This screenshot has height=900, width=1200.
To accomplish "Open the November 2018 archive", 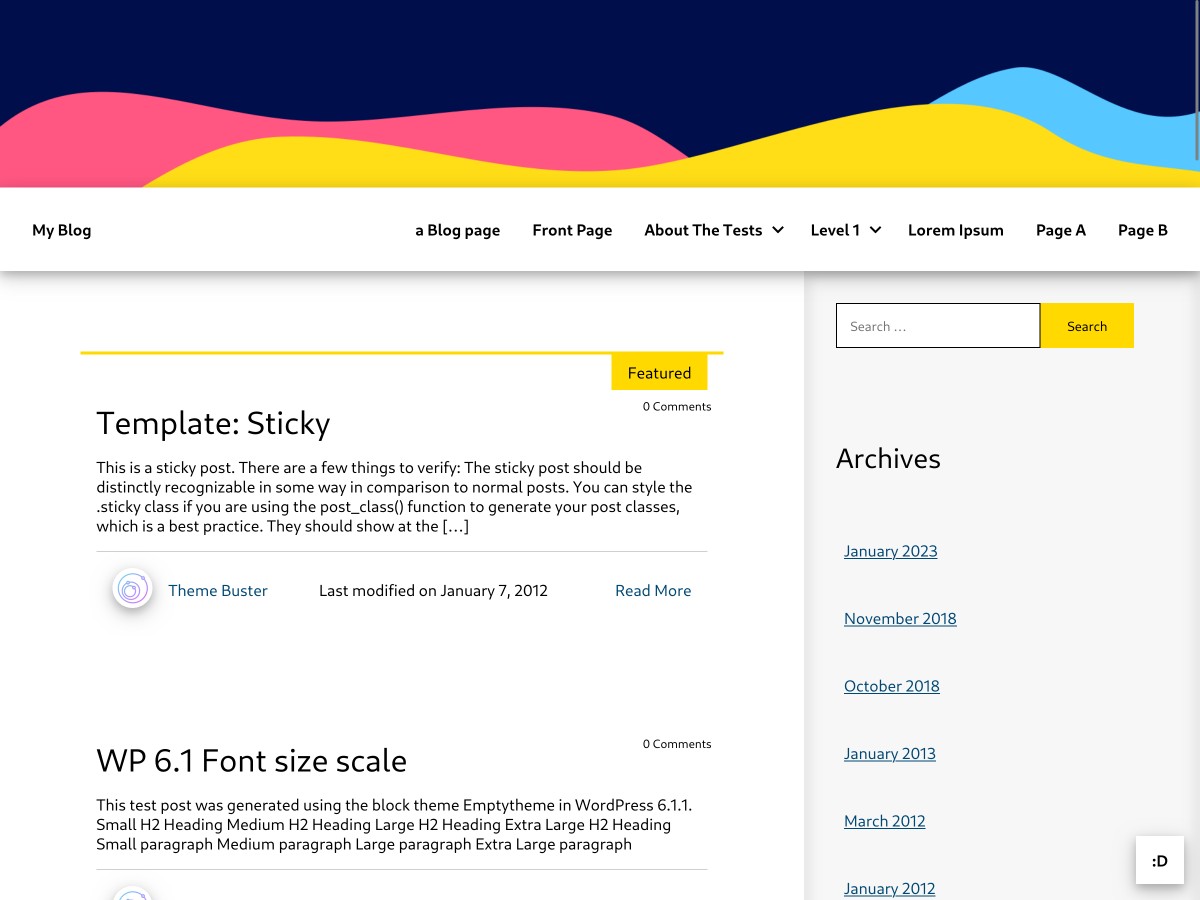I will [x=899, y=618].
